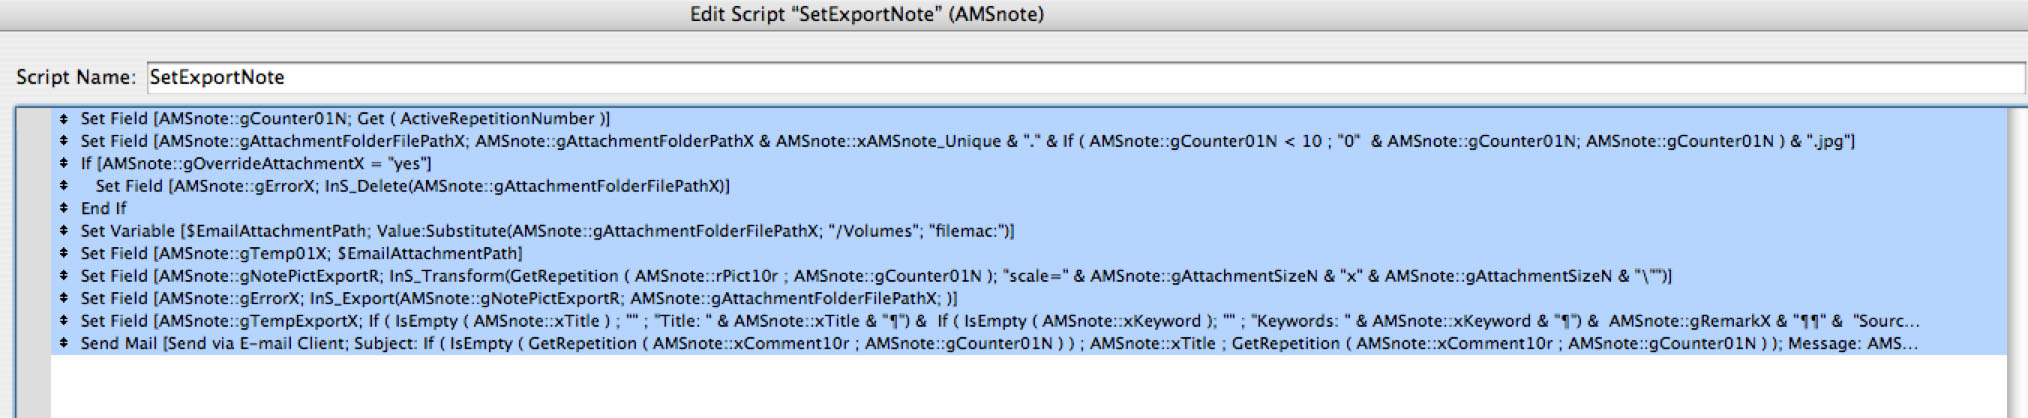Click the handle beside the InS_Export Set Field step
Screen dimensions: 2028x418
[64, 298]
